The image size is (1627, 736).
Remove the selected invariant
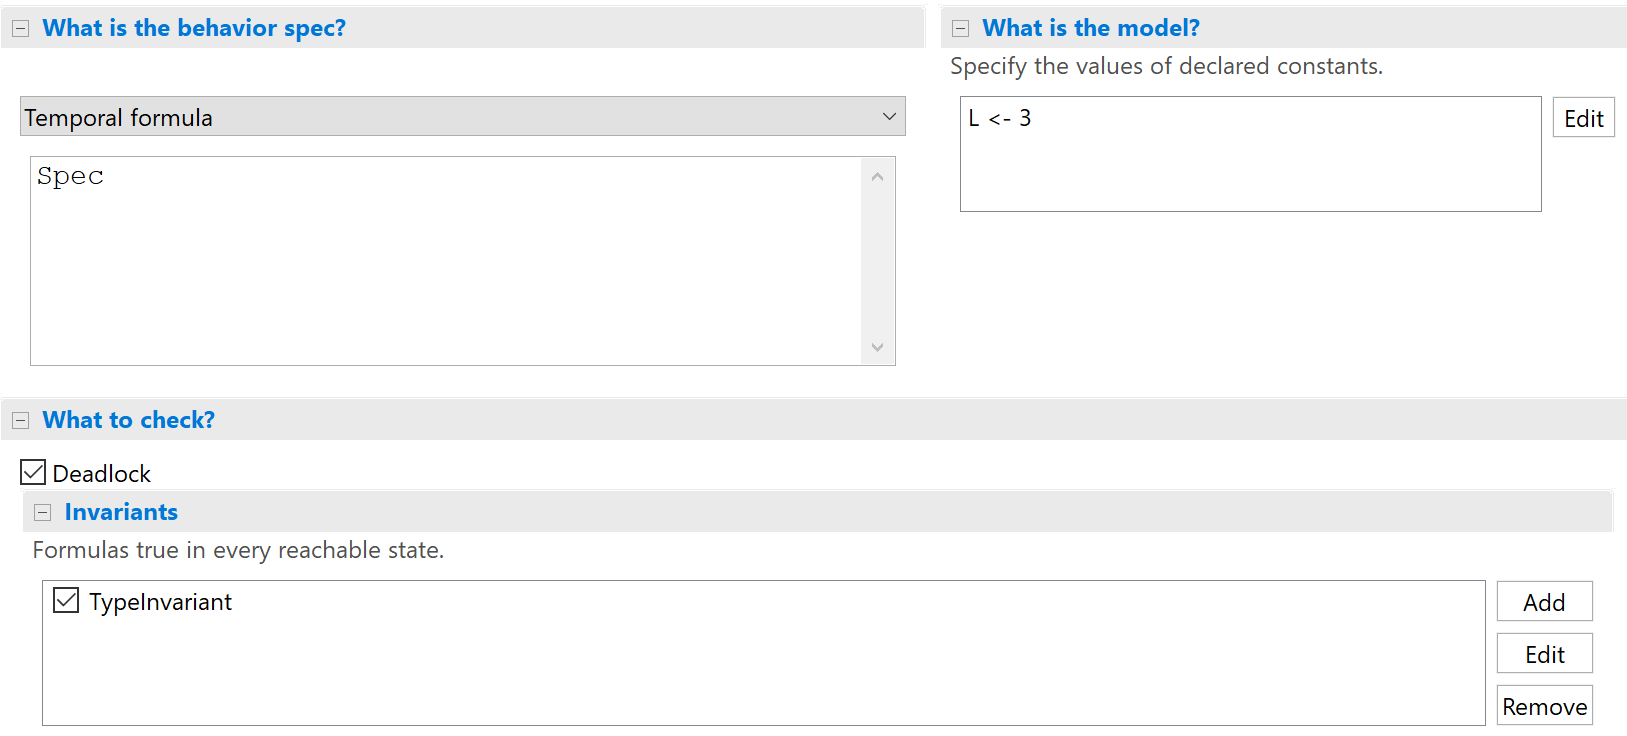click(x=1544, y=706)
